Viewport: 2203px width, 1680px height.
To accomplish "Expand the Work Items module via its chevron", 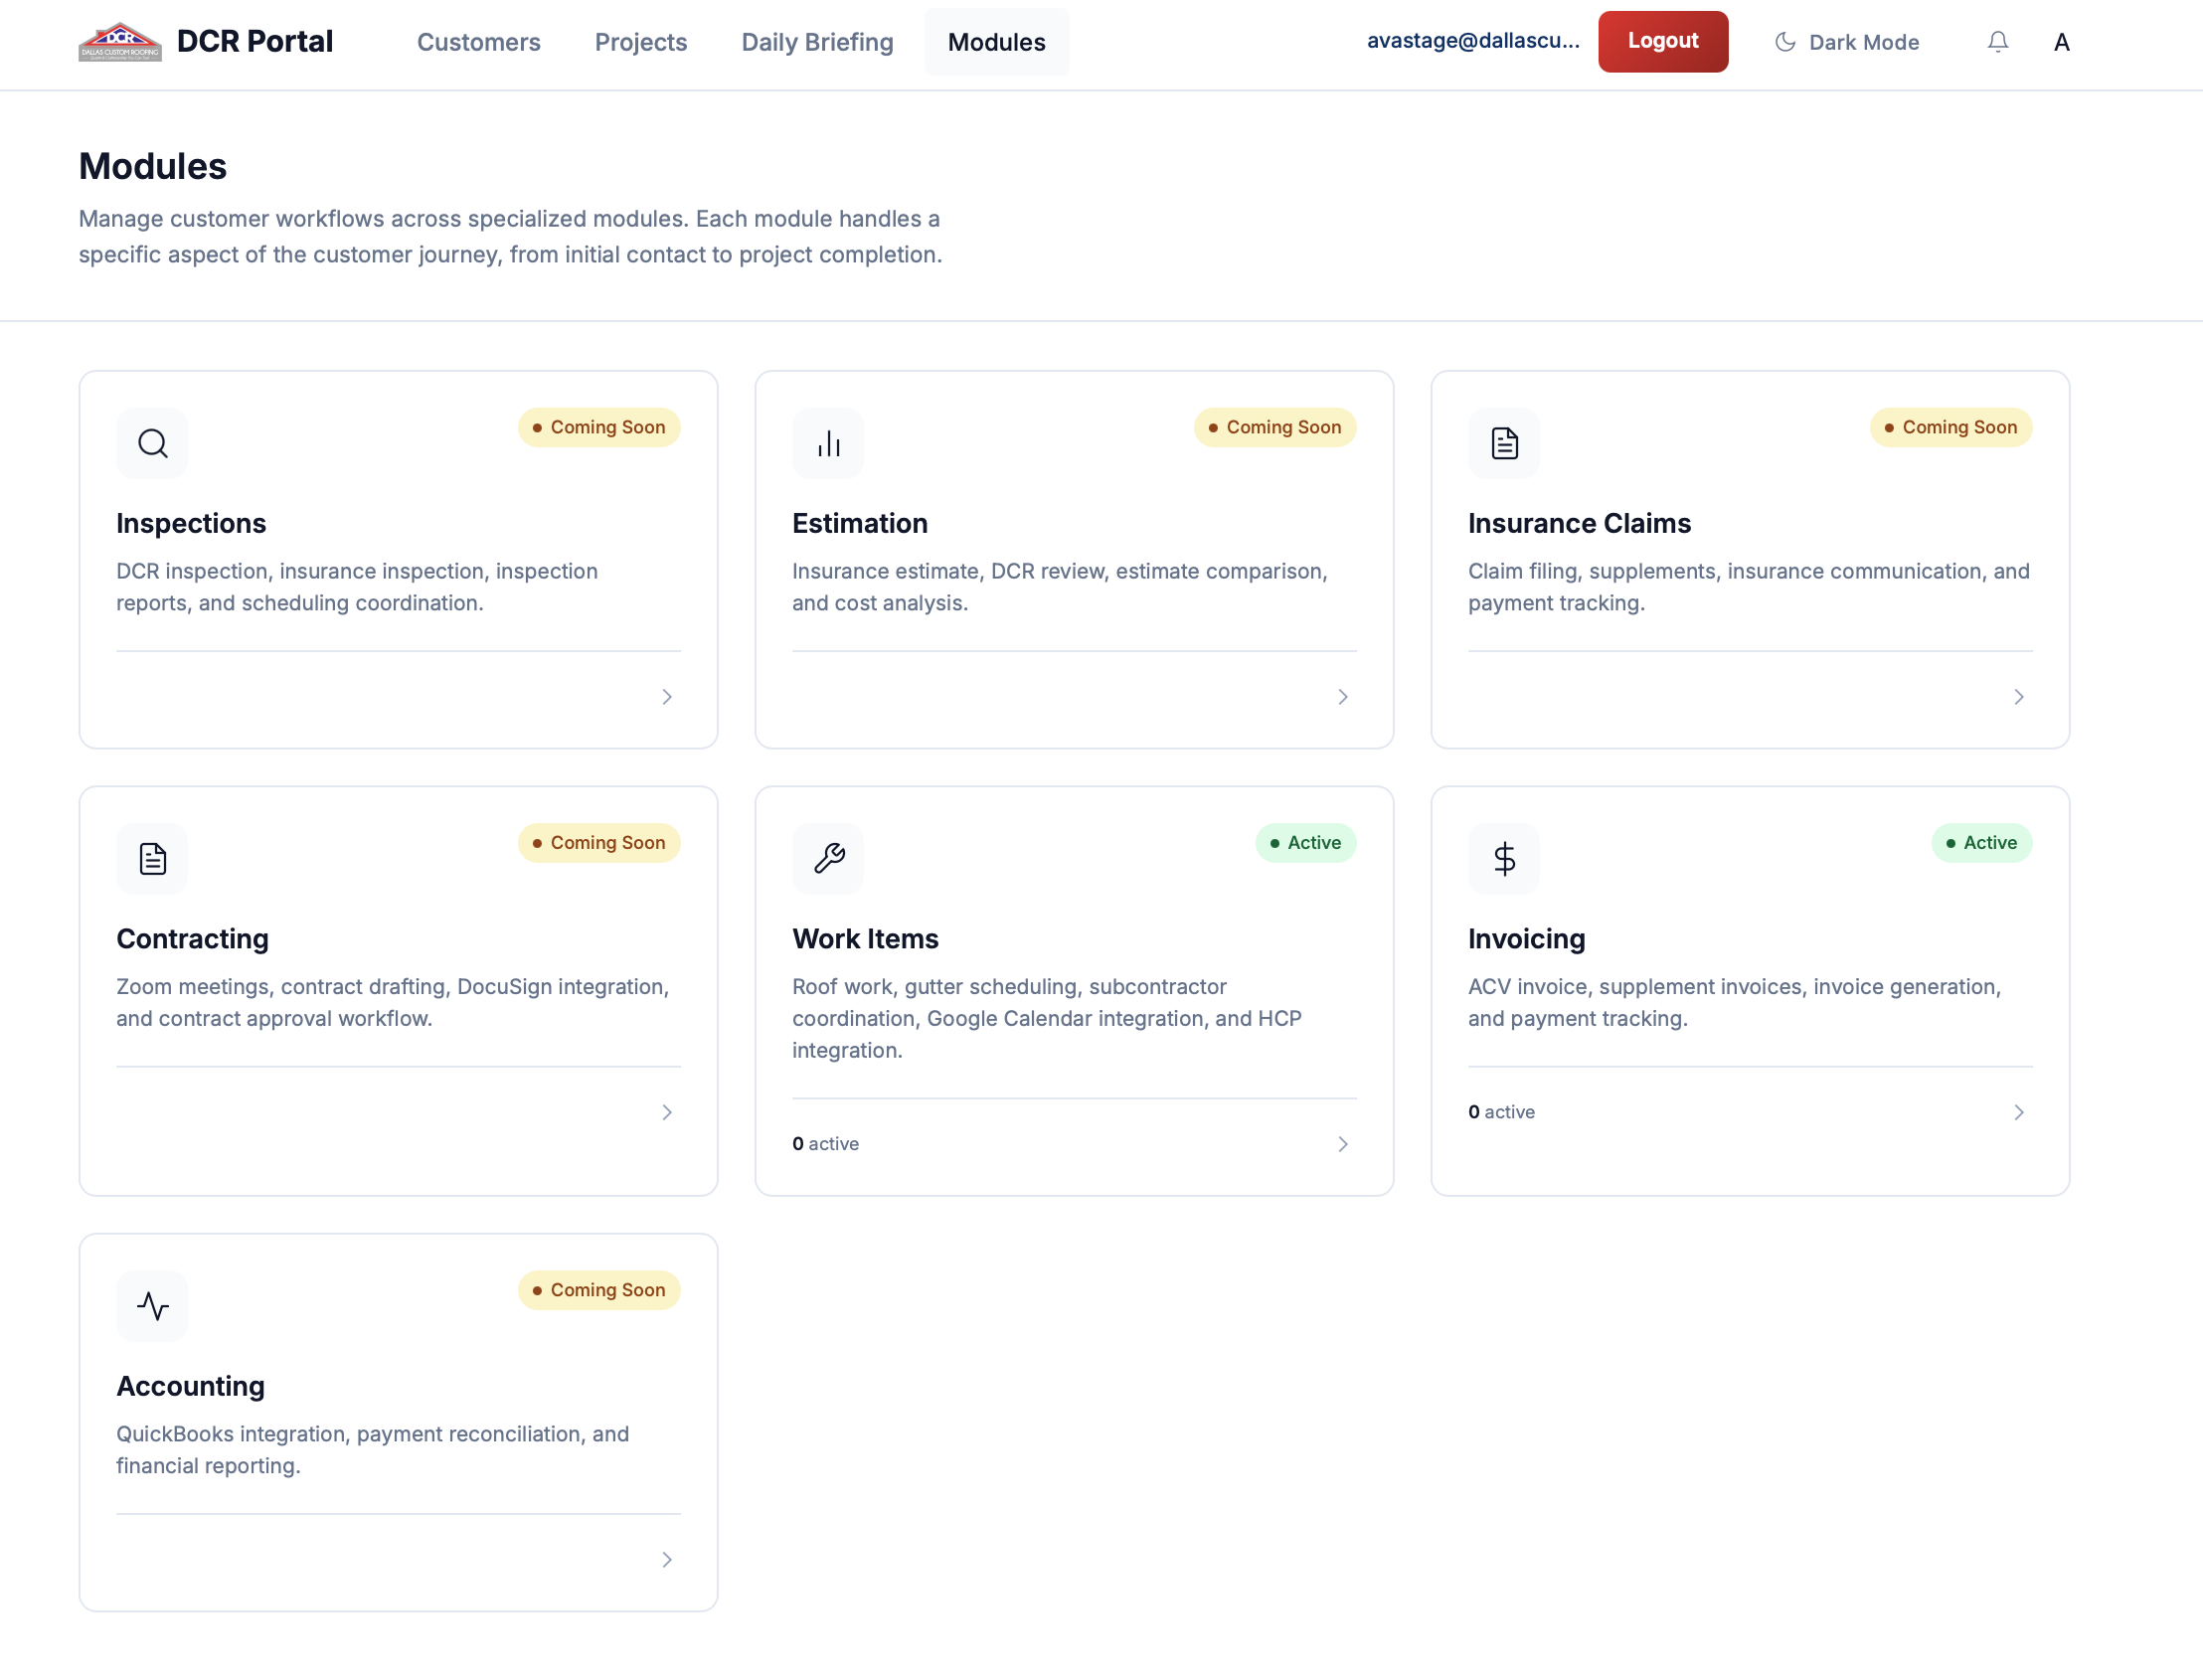I will pos(1343,1143).
